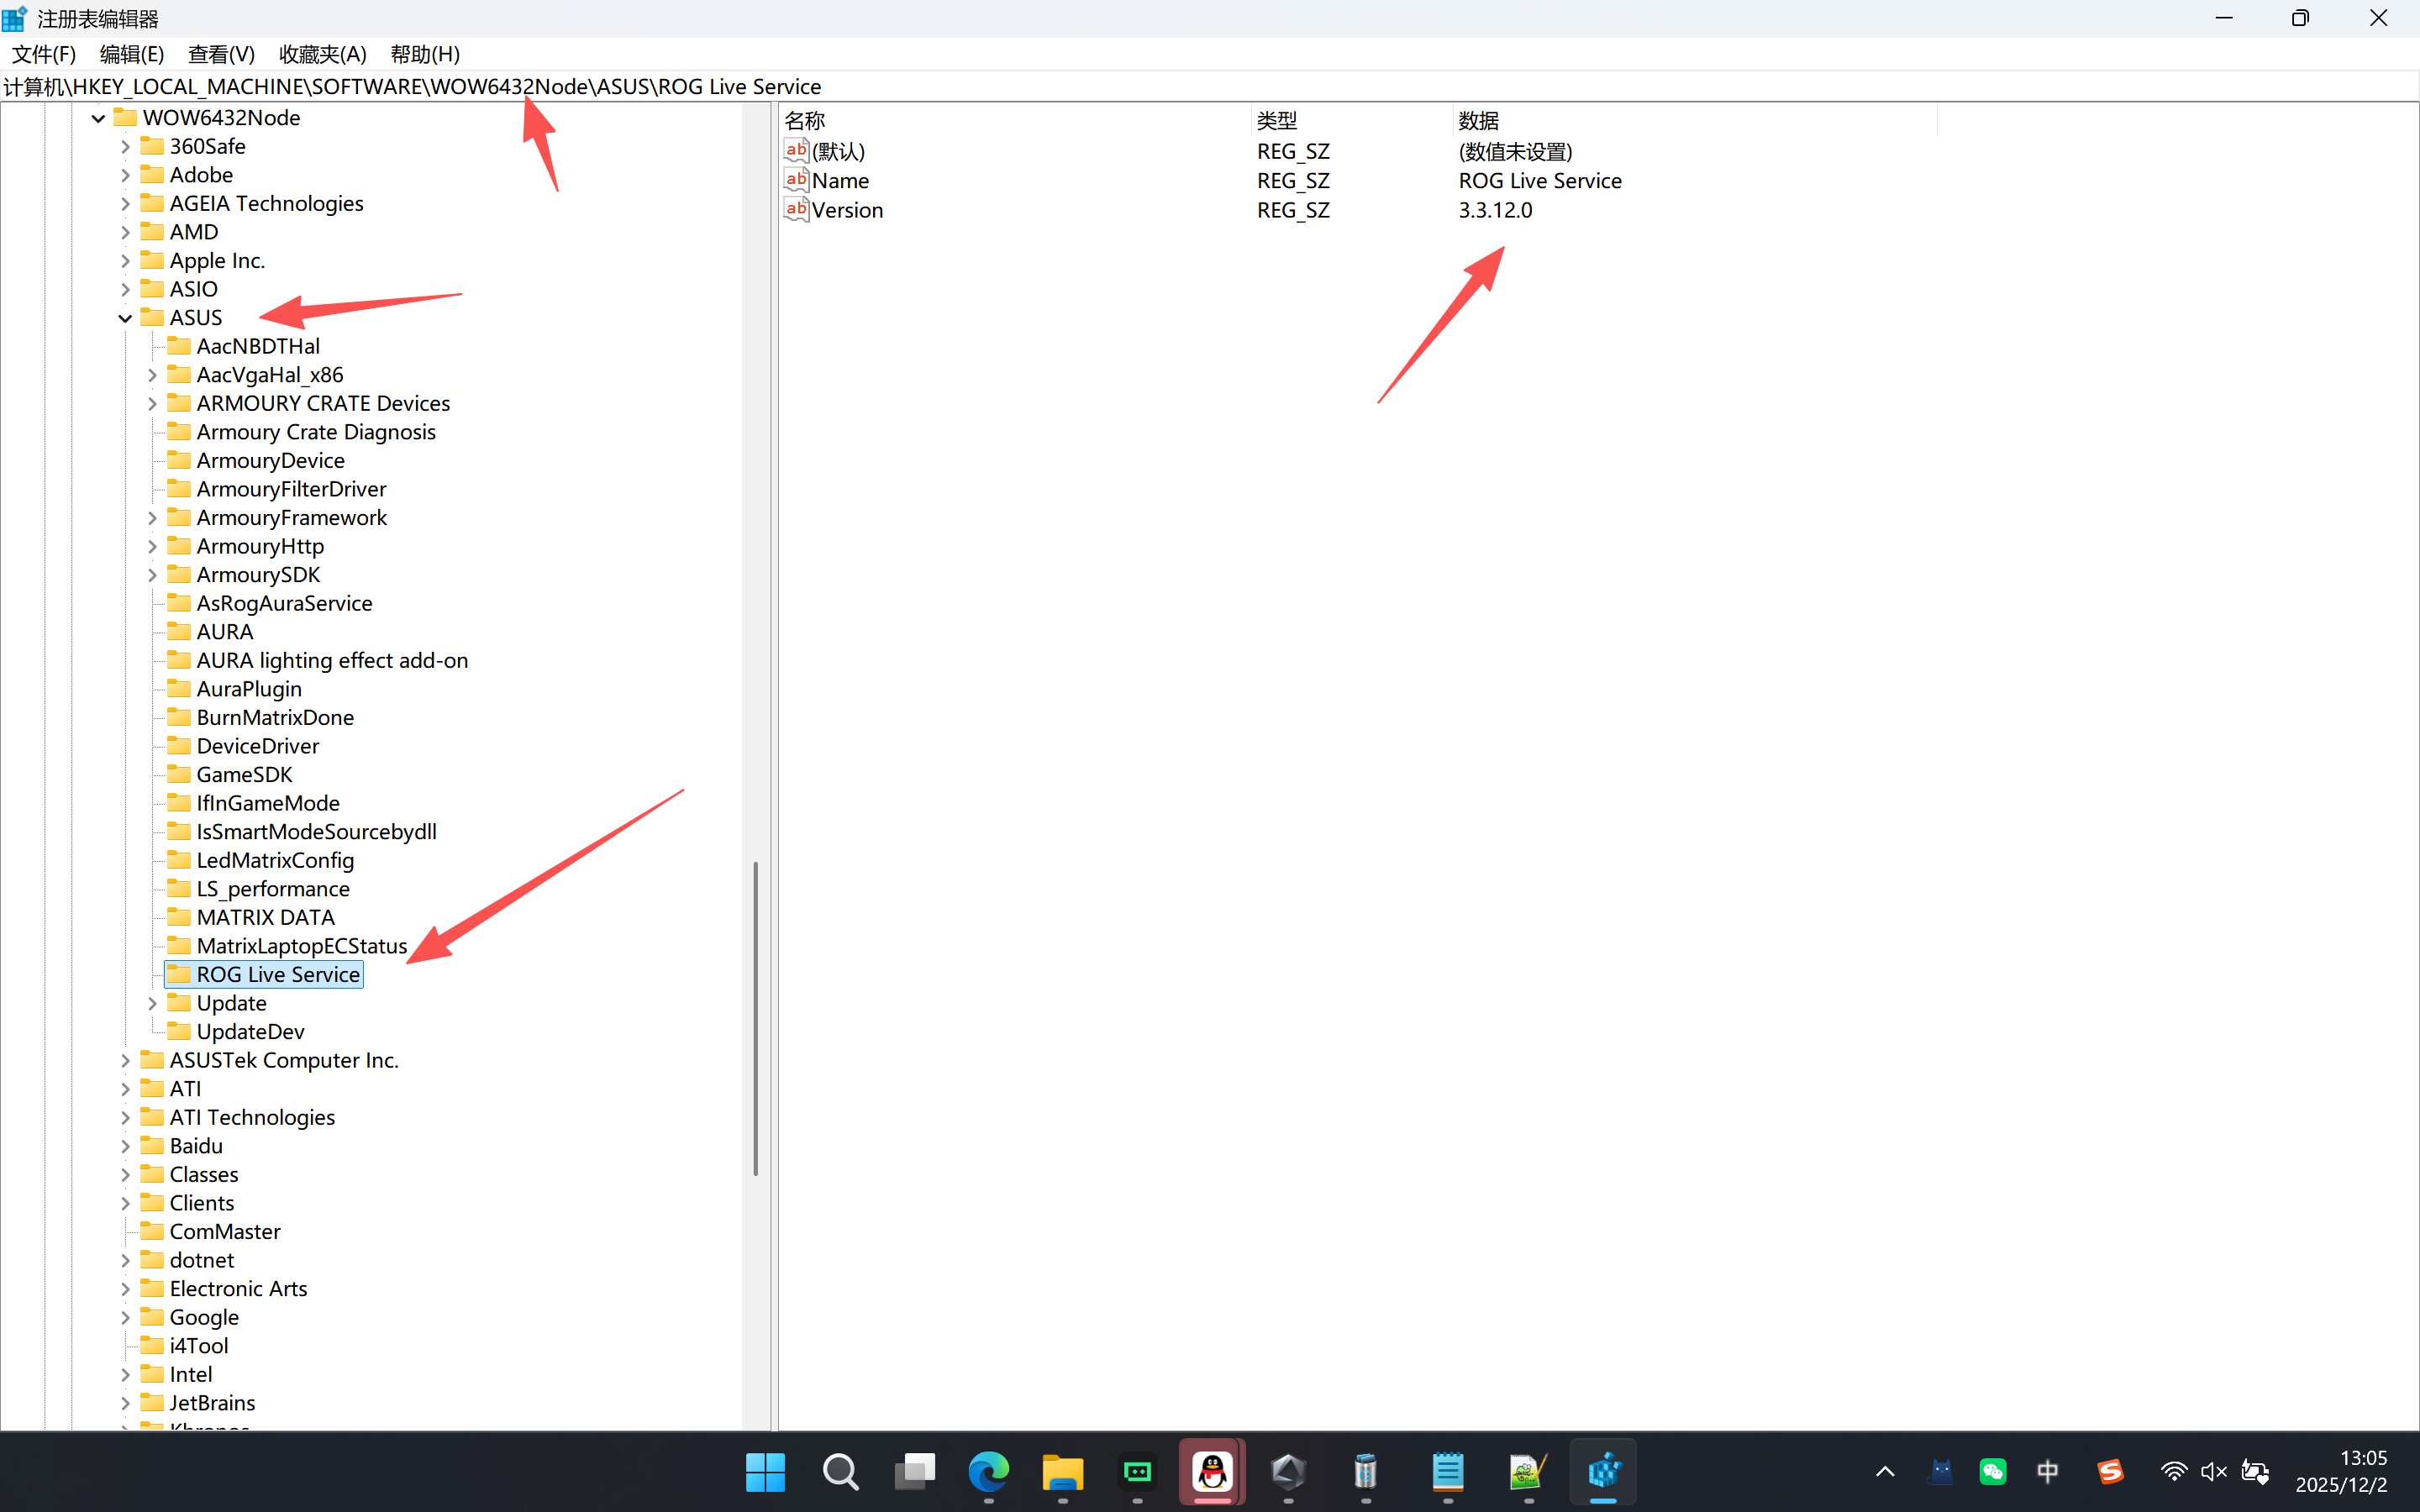Click the Sogou input method tray icon

(x=2110, y=1471)
